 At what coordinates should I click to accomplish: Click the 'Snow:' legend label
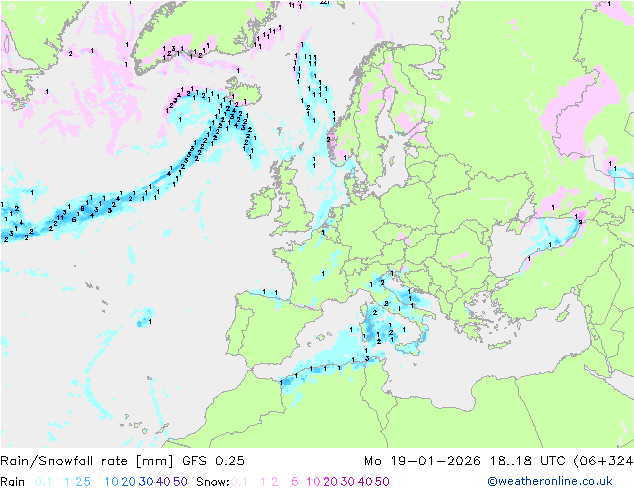pyautogui.click(x=213, y=482)
